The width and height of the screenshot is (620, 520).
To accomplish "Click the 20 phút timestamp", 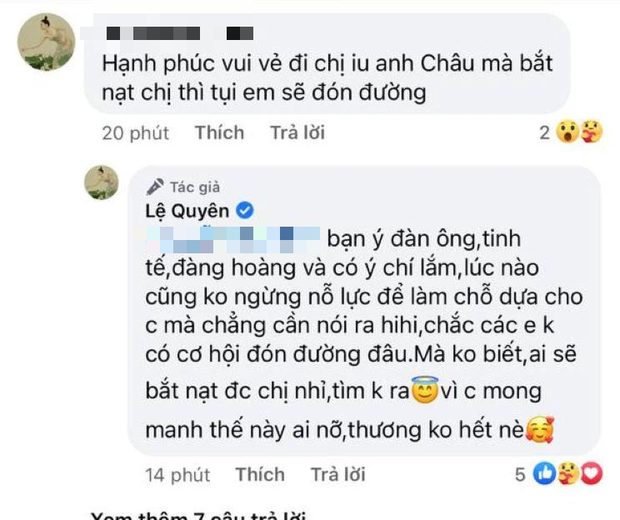I will 135,133.
